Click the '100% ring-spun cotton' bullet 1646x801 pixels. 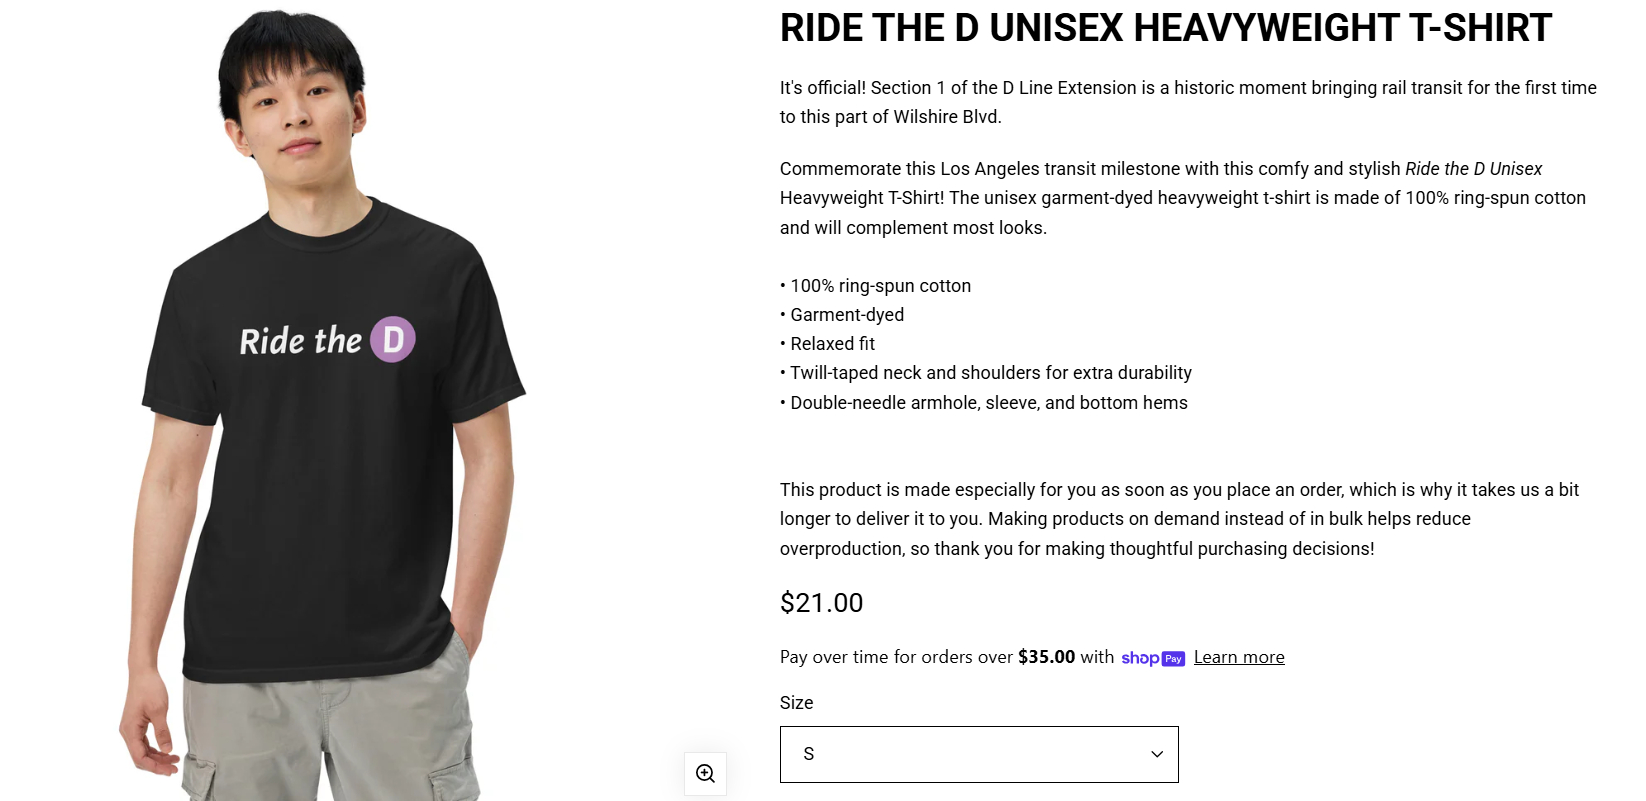click(875, 286)
